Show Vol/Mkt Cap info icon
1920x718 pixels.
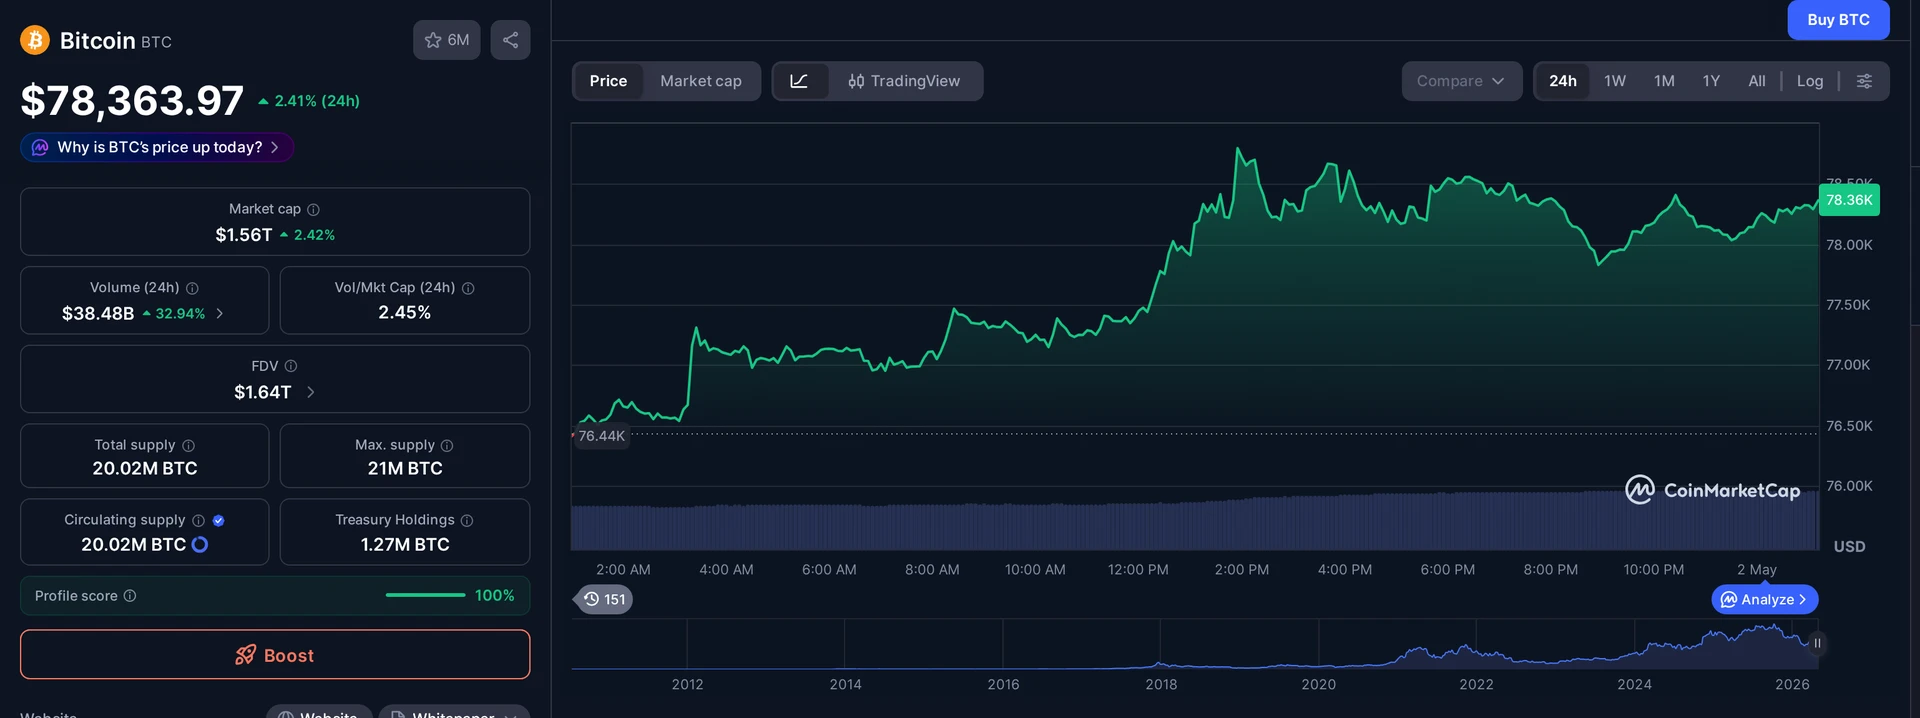point(468,288)
